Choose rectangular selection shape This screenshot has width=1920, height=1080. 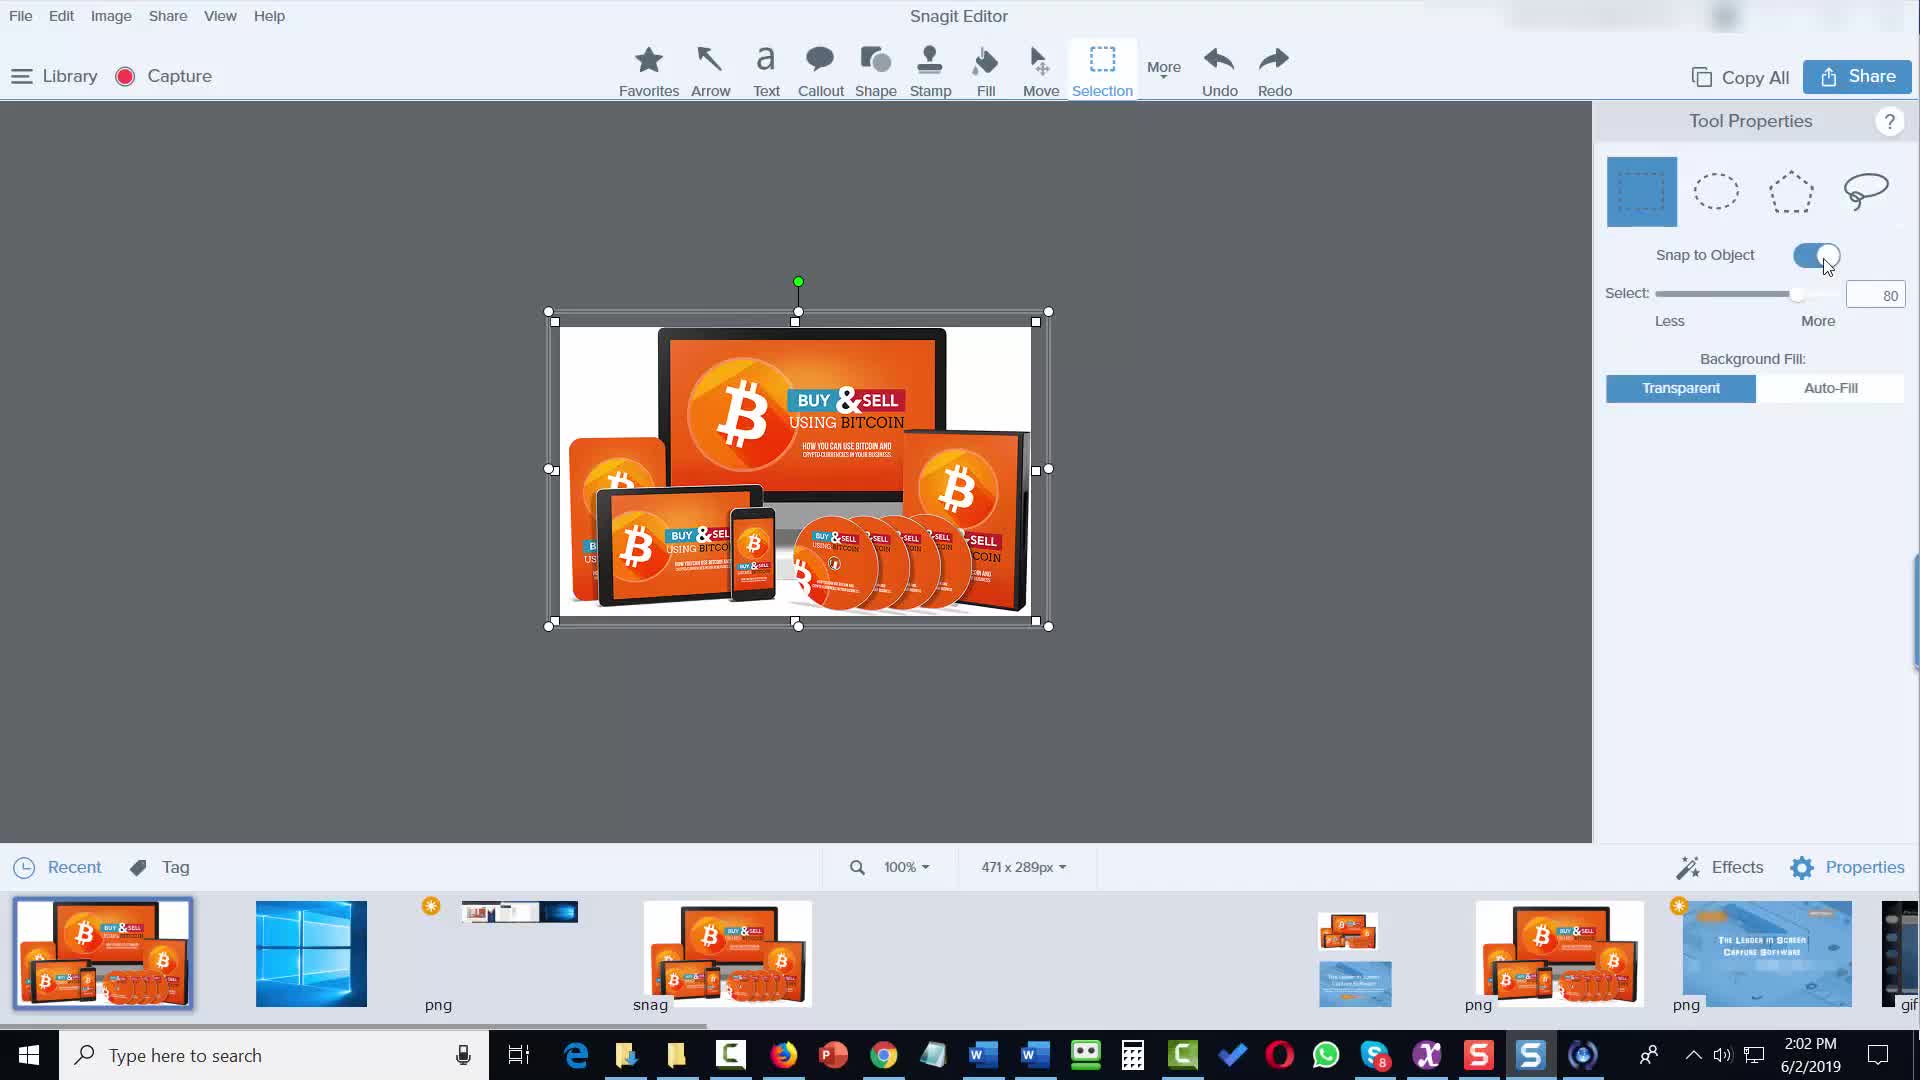[x=1641, y=191]
